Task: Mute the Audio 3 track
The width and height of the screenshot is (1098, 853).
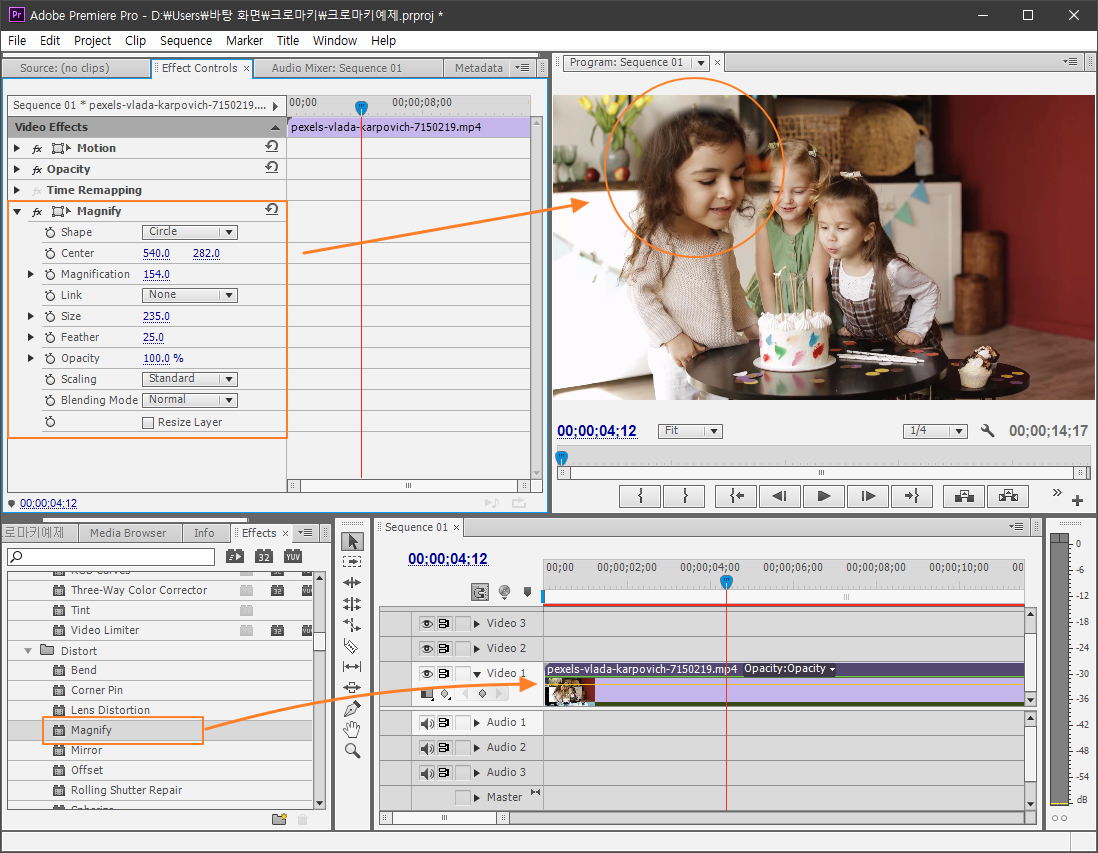Action: 426,772
